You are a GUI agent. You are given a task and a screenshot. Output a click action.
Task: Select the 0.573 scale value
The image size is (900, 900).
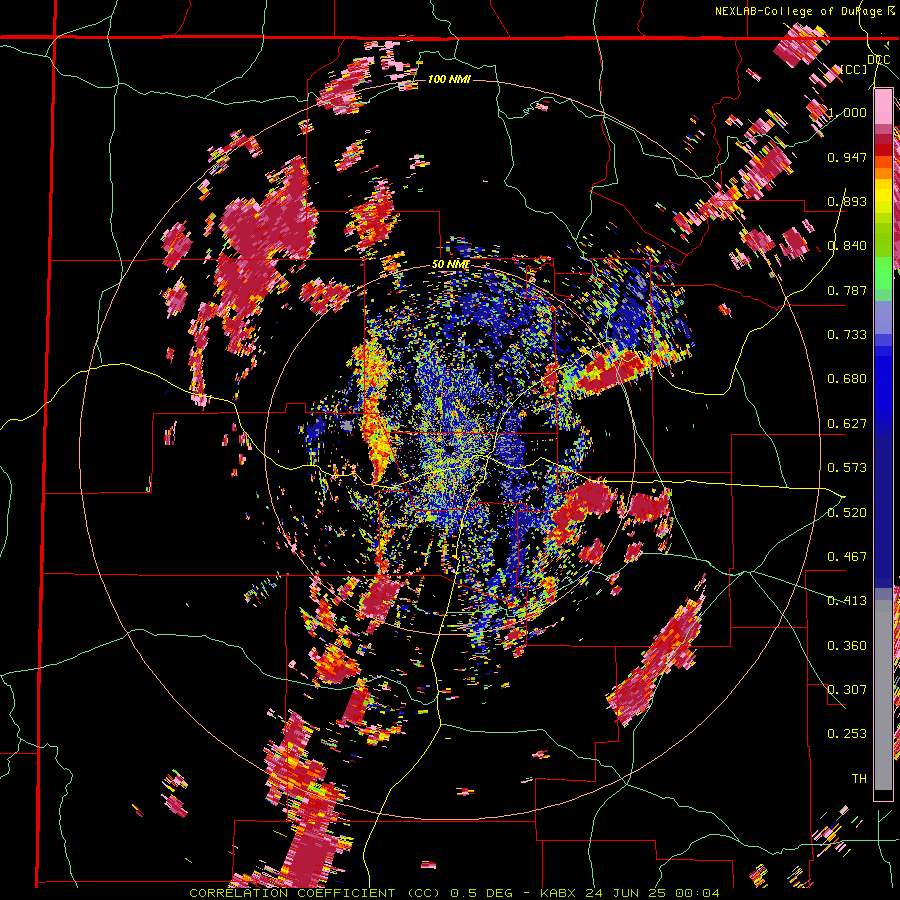click(847, 467)
